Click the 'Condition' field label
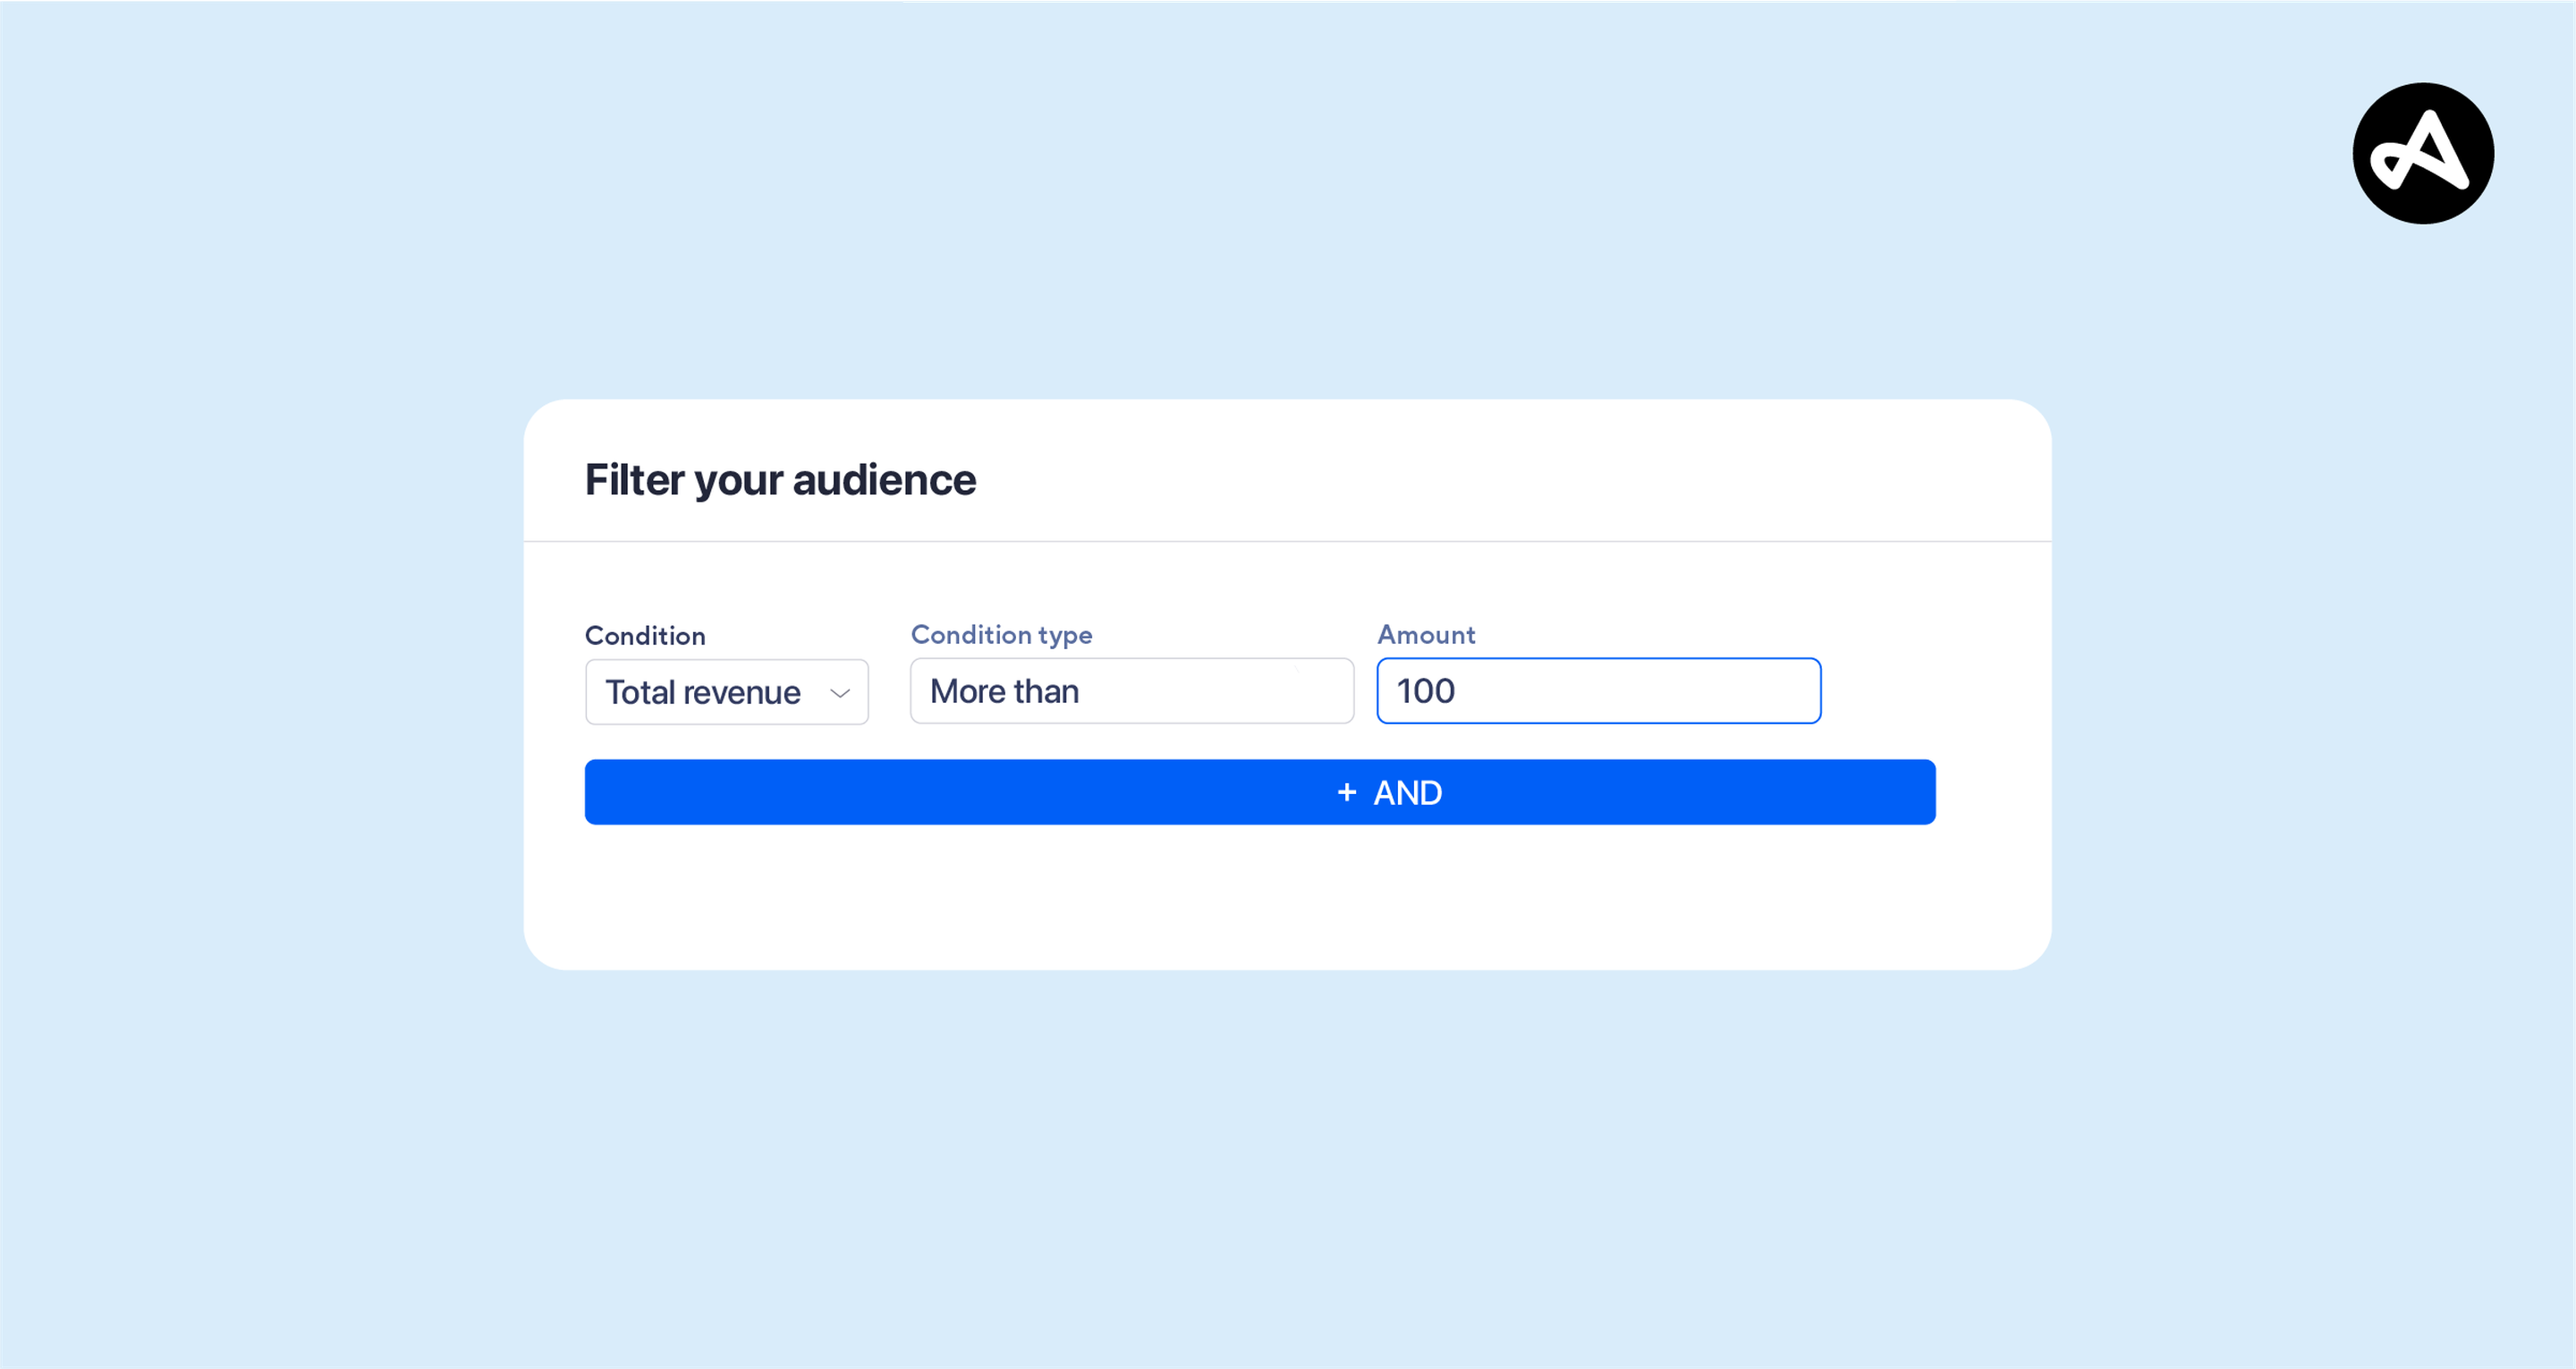 [645, 636]
